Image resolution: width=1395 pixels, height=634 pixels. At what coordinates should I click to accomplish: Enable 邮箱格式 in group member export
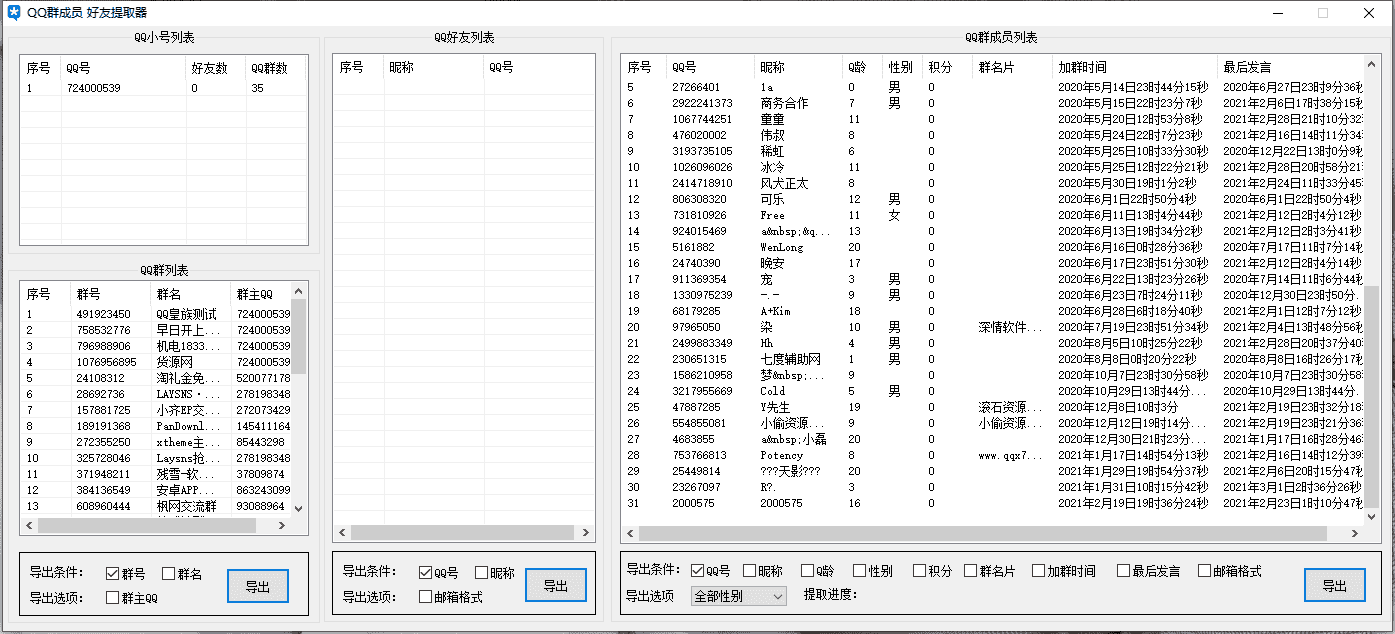pos(1205,571)
